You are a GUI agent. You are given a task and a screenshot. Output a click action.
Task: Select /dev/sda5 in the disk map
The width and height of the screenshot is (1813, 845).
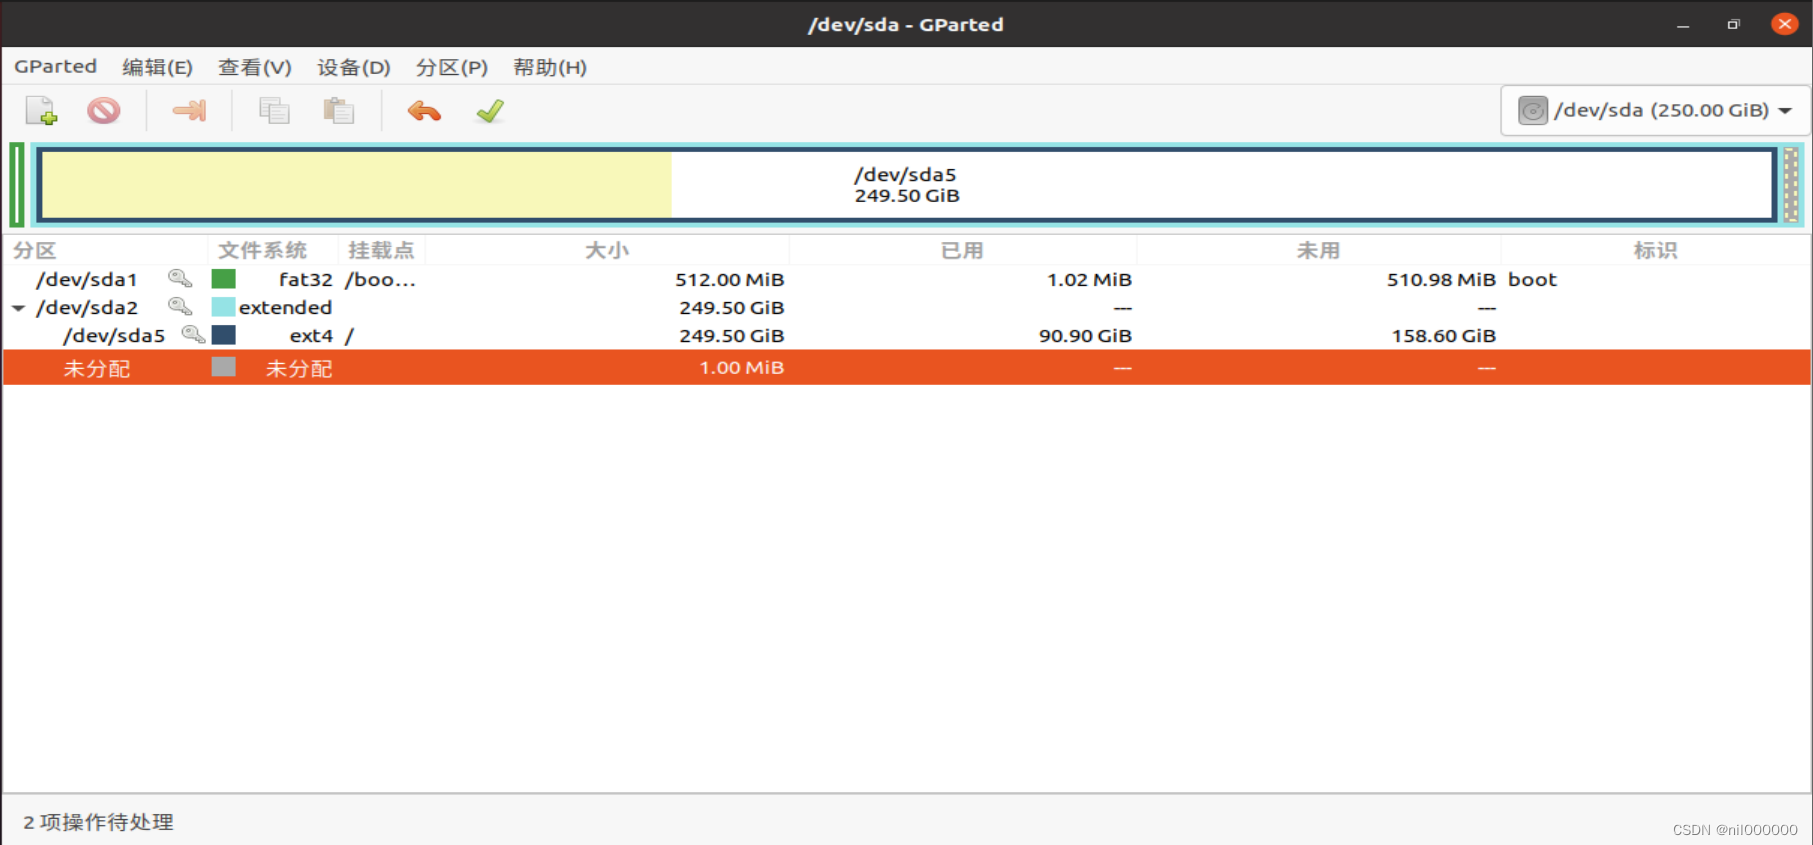(x=906, y=185)
